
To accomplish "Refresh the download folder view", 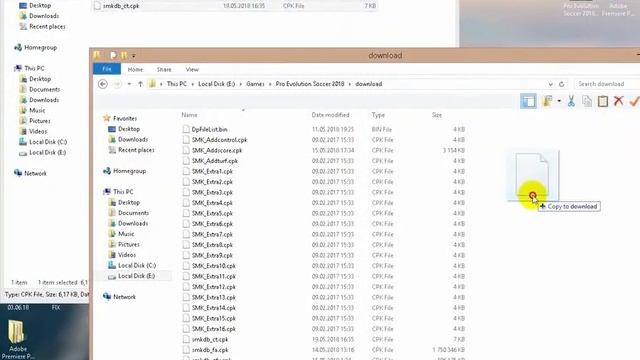I will tap(562, 84).
